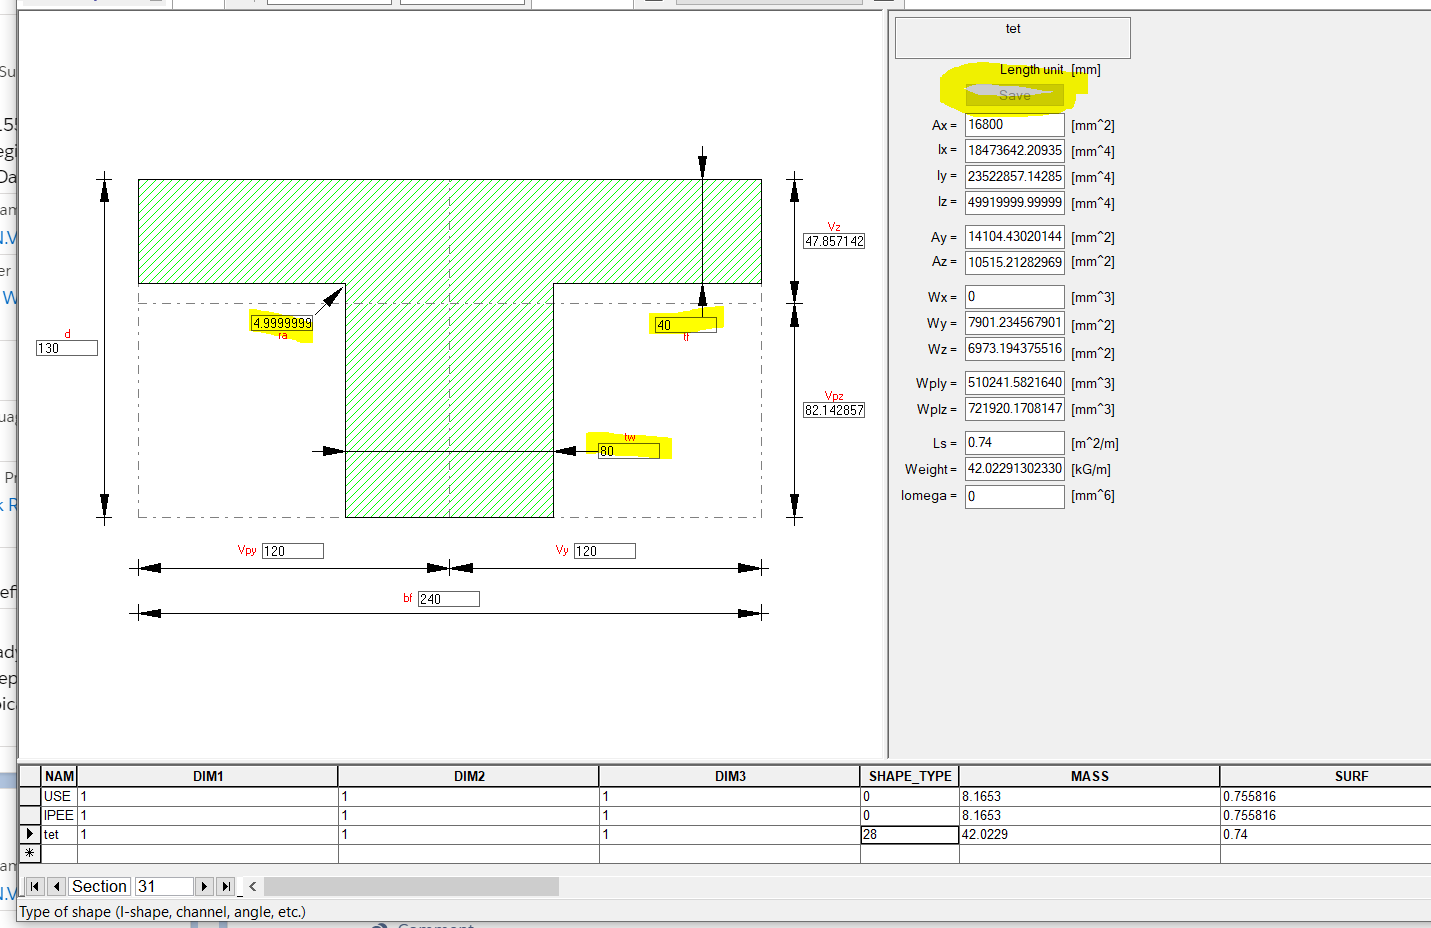Click the blue N.V link on the left
The height and width of the screenshot is (928, 1431).
click(8, 237)
